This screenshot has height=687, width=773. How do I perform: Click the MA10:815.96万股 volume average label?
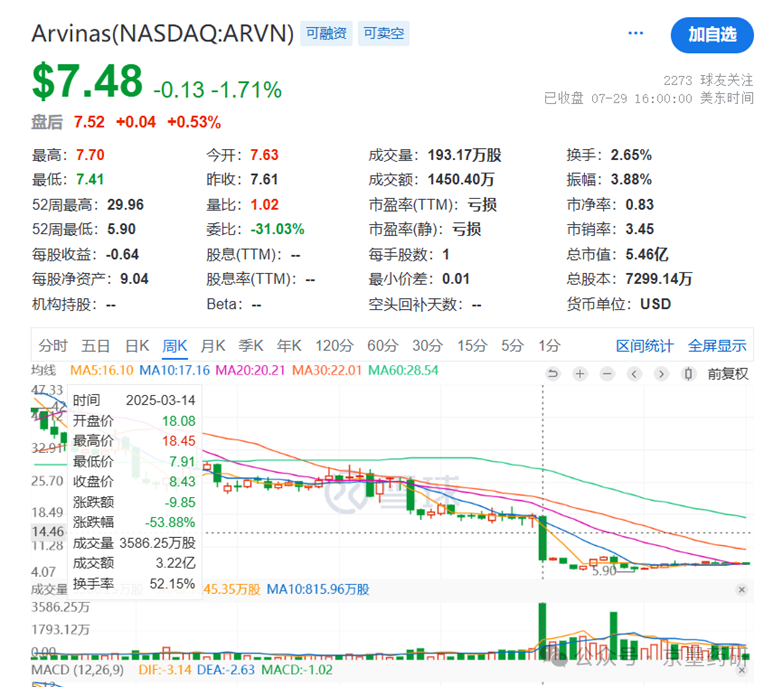point(318,589)
